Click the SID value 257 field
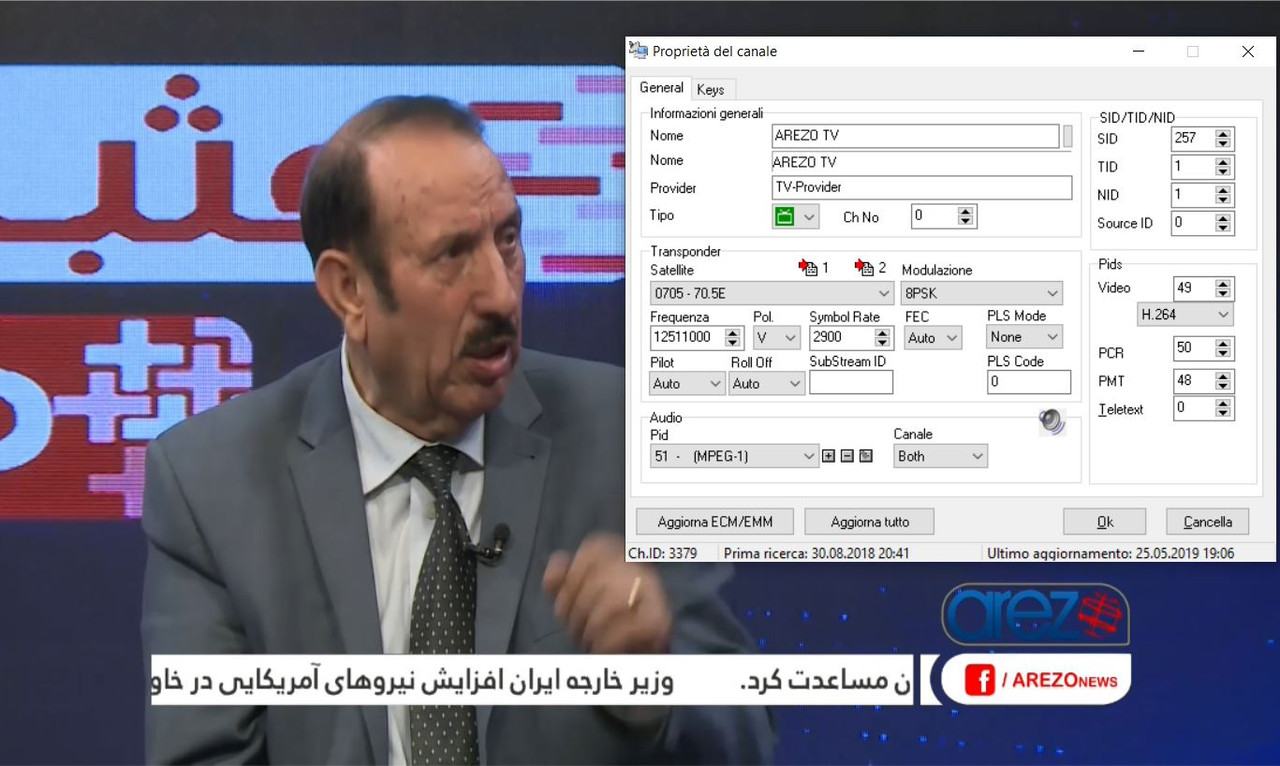The image size is (1280, 766). coord(1193,139)
